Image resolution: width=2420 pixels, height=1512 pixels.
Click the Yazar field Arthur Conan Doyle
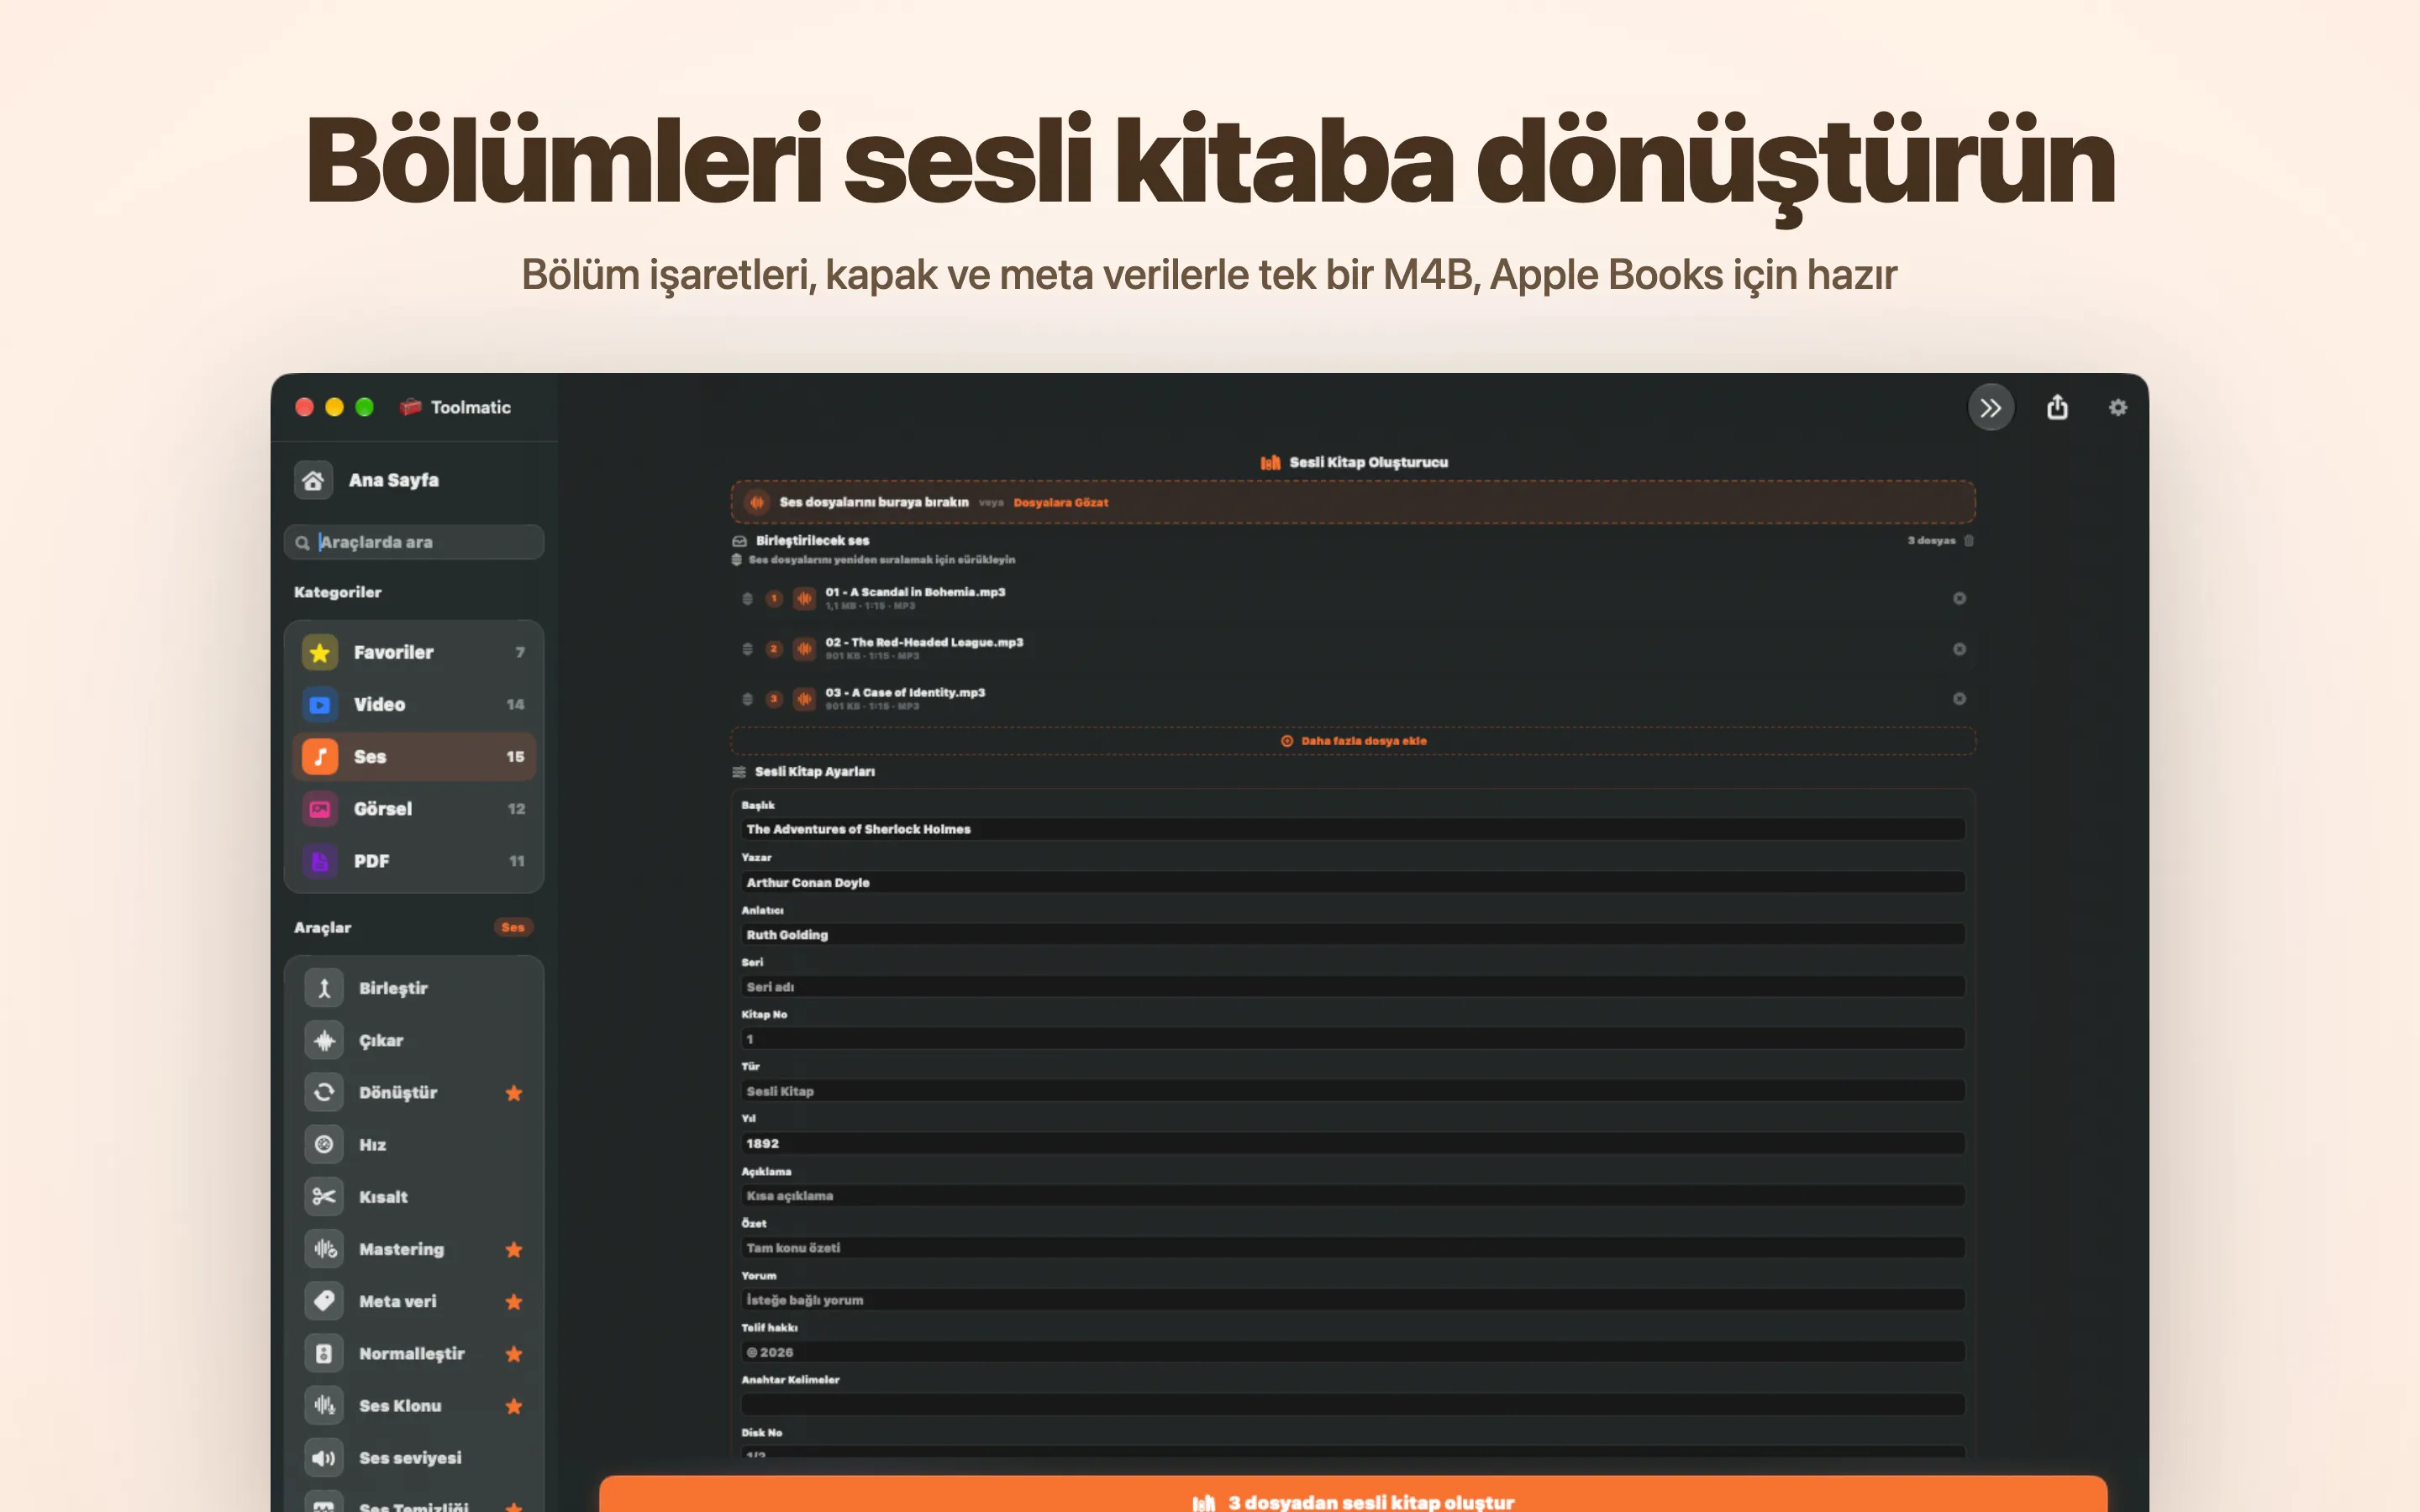[1353, 882]
